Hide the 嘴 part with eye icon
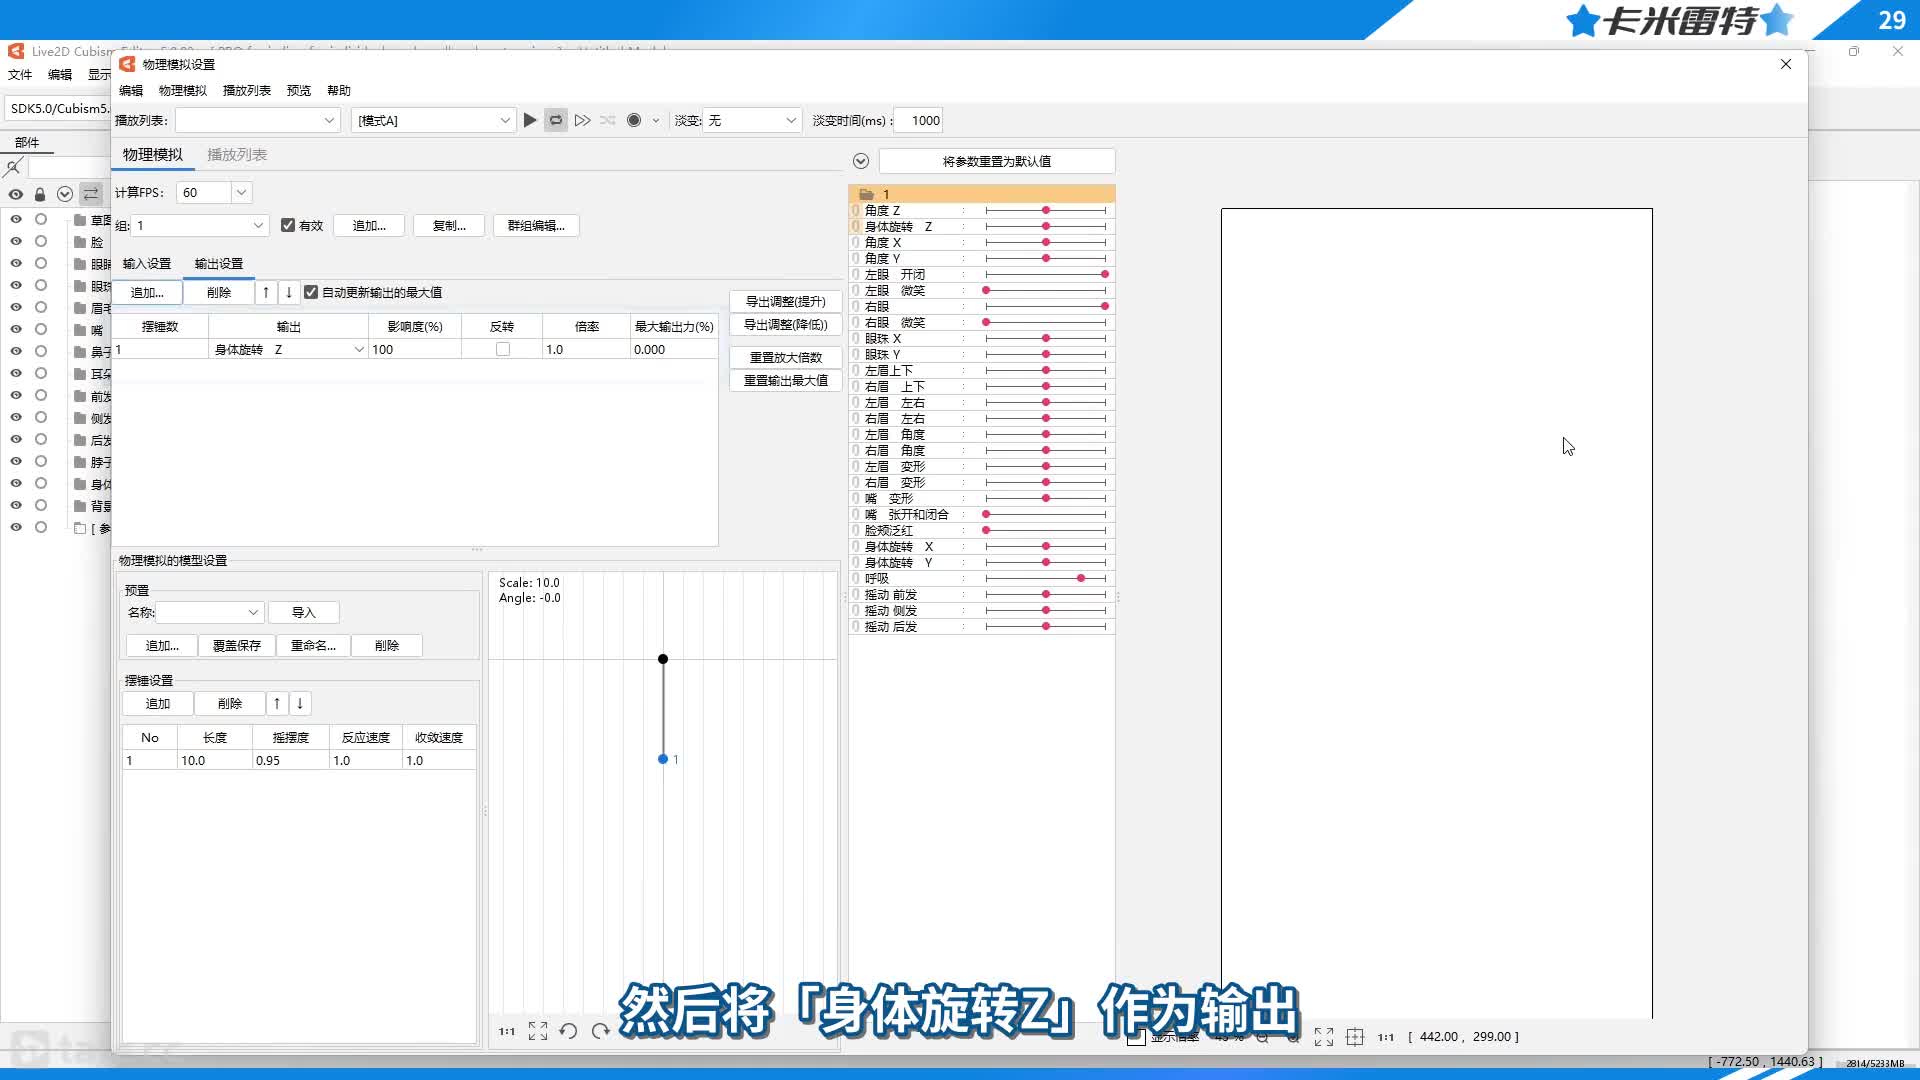This screenshot has width=1920, height=1080. pyautogui.click(x=16, y=329)
